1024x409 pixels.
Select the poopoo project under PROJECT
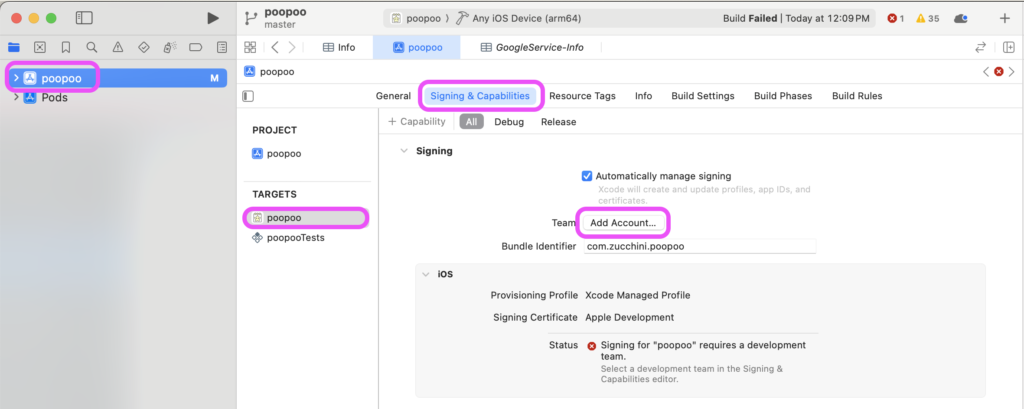(x=276, y=154)
